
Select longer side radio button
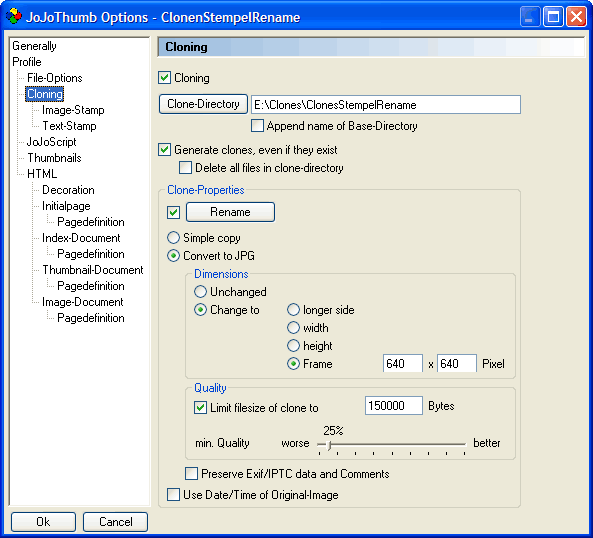click(293, 310)
